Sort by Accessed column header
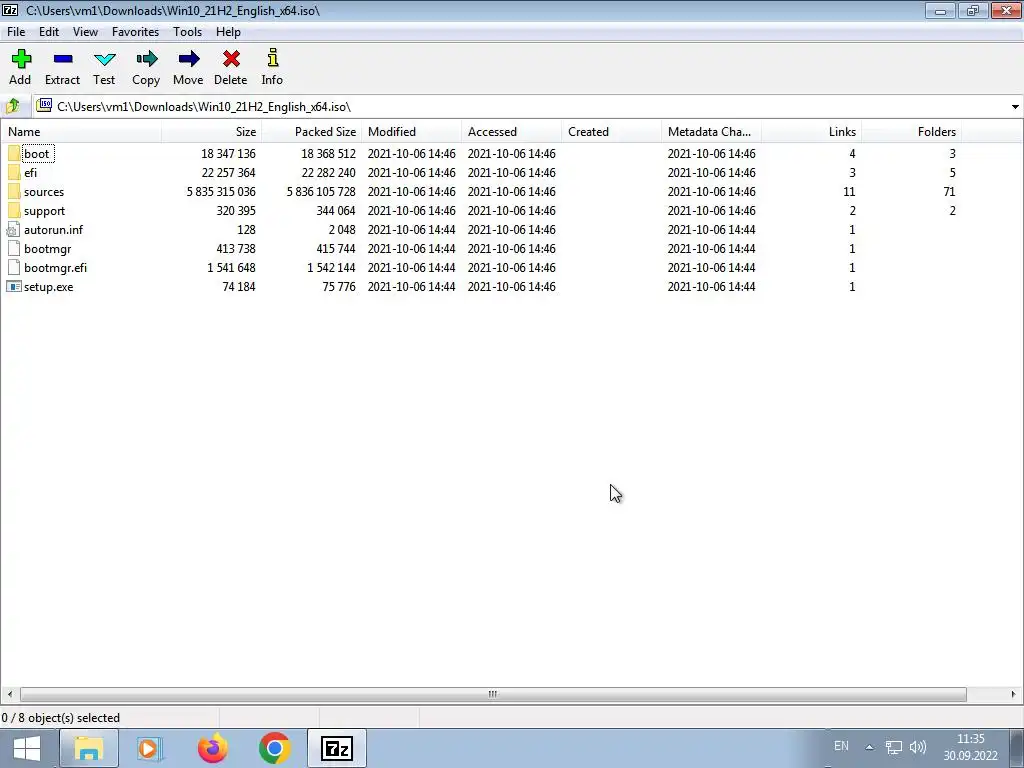Viewport: 1024px width, 768px height. tap(511, 131)
